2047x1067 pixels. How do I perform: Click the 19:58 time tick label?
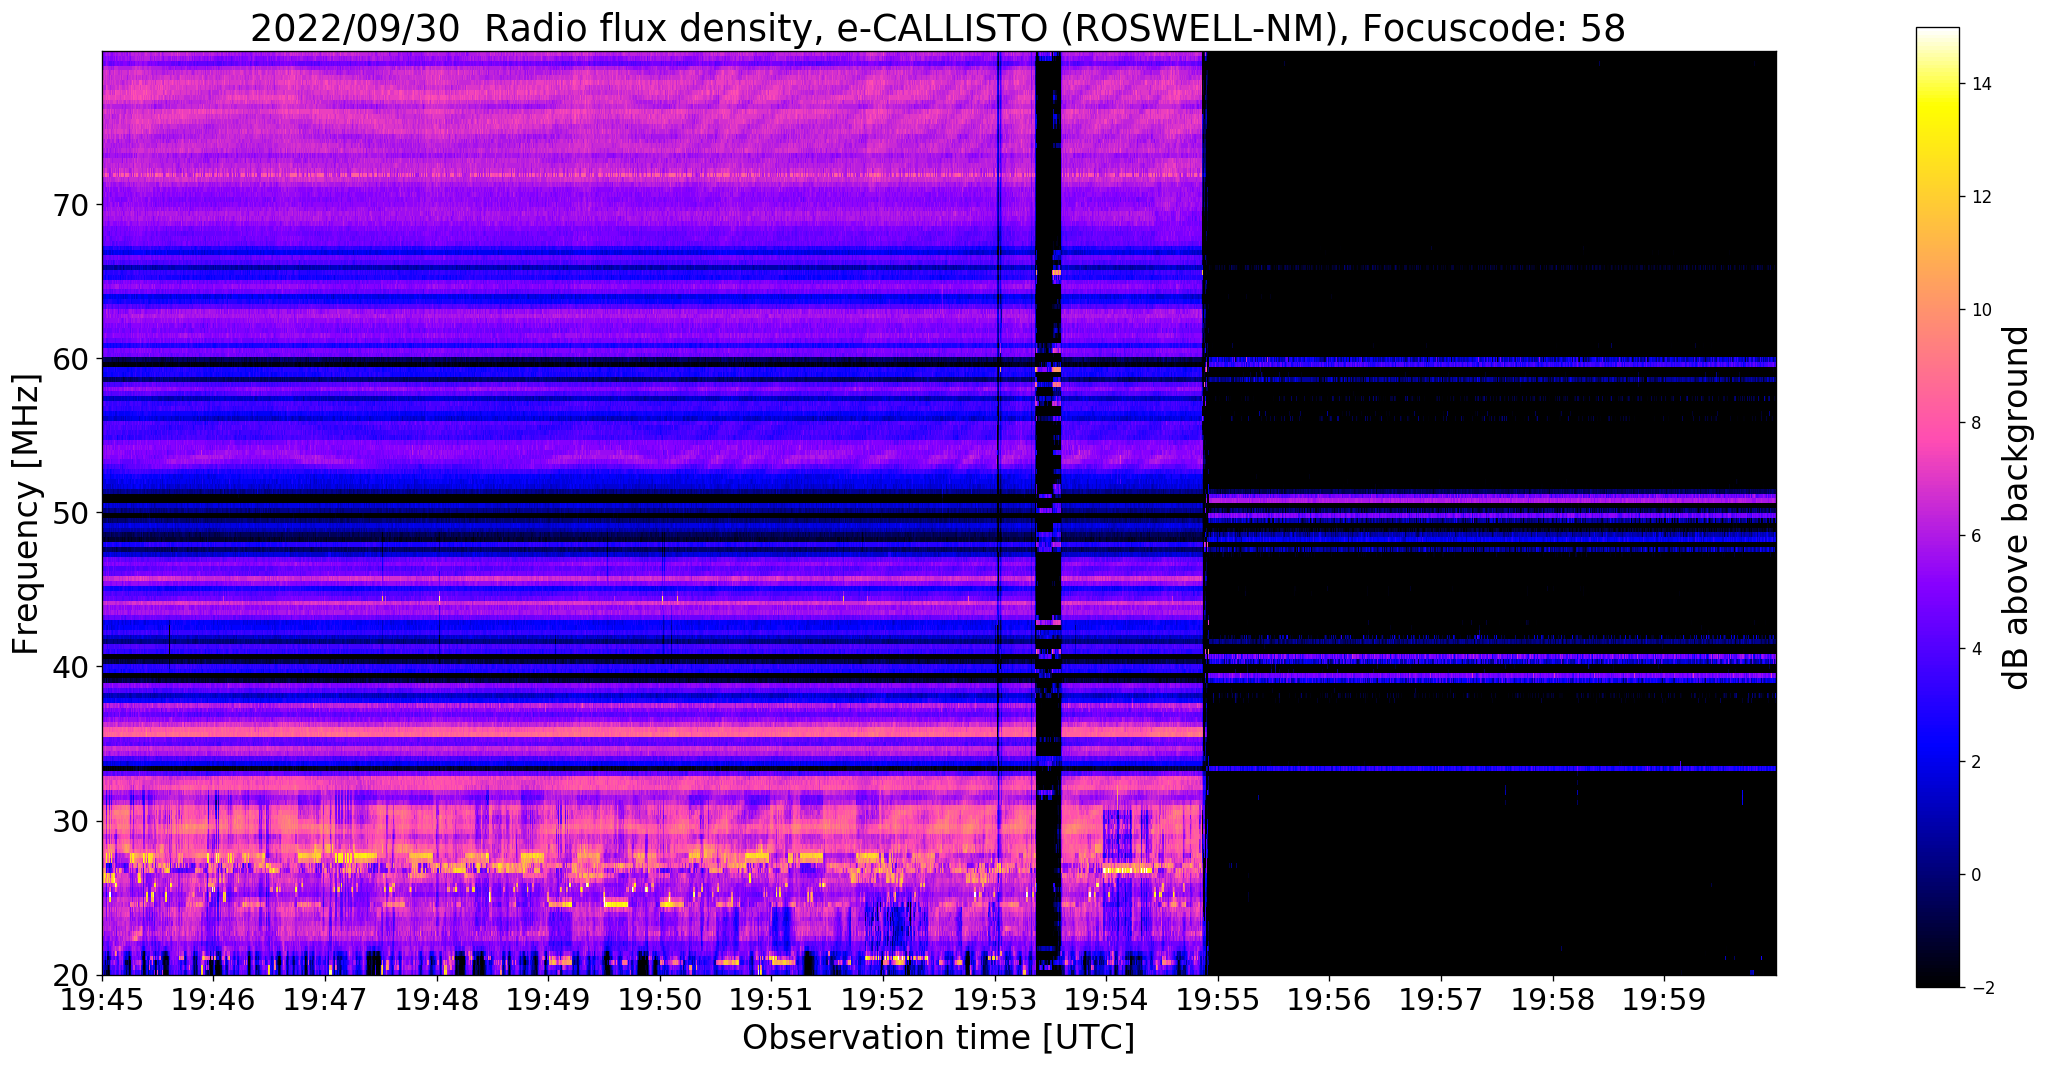[x=1554, y=999]
